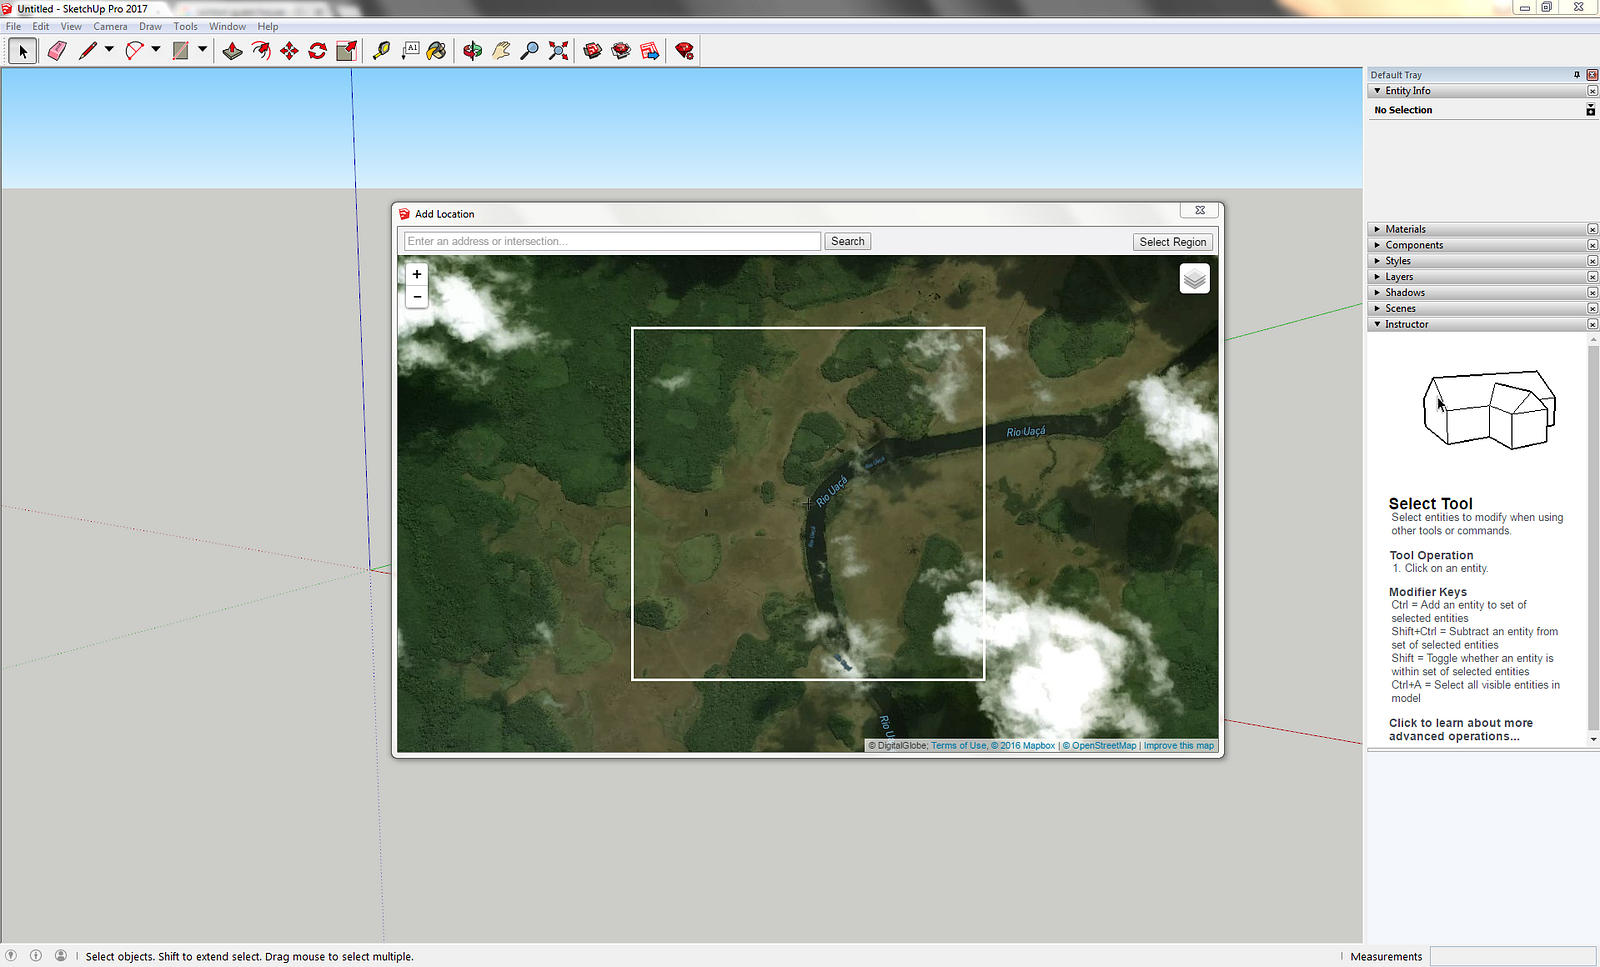Expand the Materials panel
The width and height of the screenshot is (1600, 967).
point(1377,229)
